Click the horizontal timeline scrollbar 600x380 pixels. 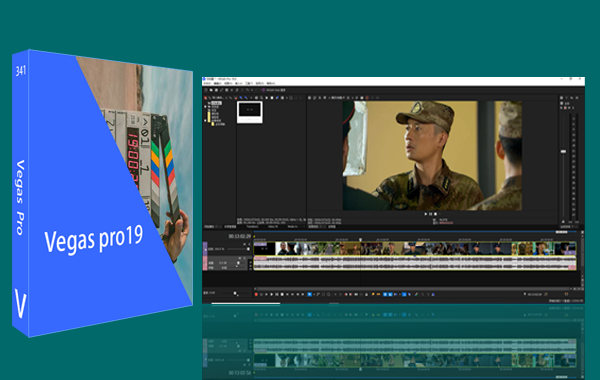pyautogui.click(x=413, y=289)
